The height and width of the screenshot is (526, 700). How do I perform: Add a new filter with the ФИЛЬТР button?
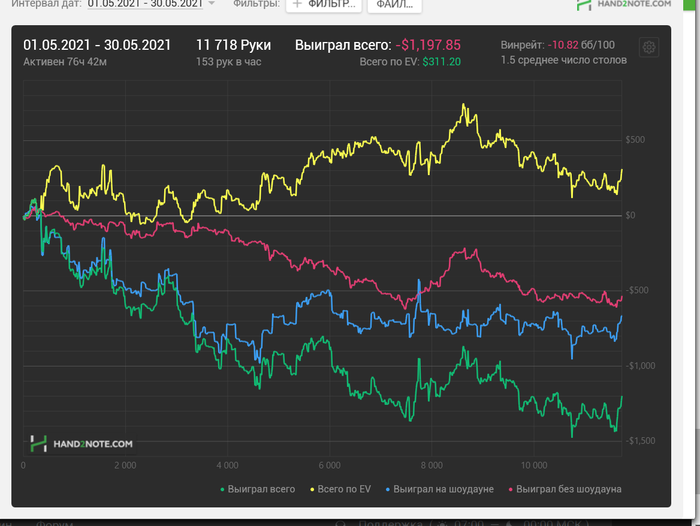pyautogui.click(x=324, y=5)
